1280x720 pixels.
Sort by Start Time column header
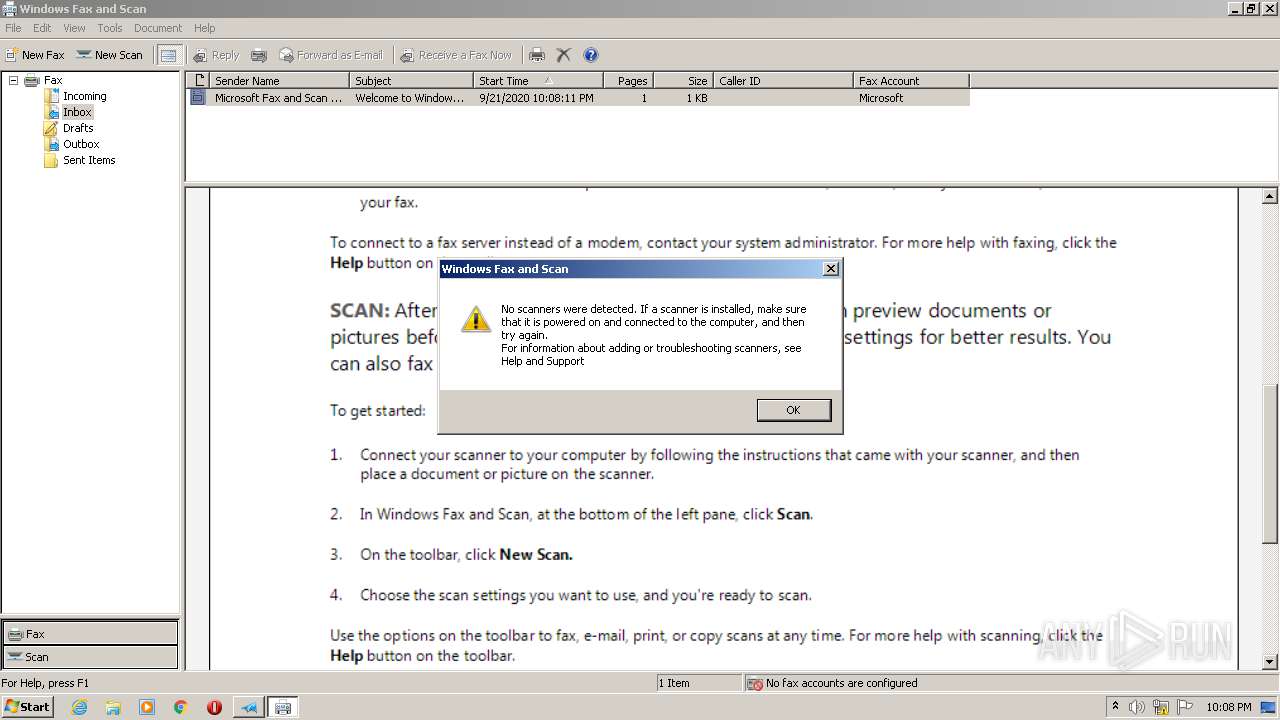coord(538,81)
